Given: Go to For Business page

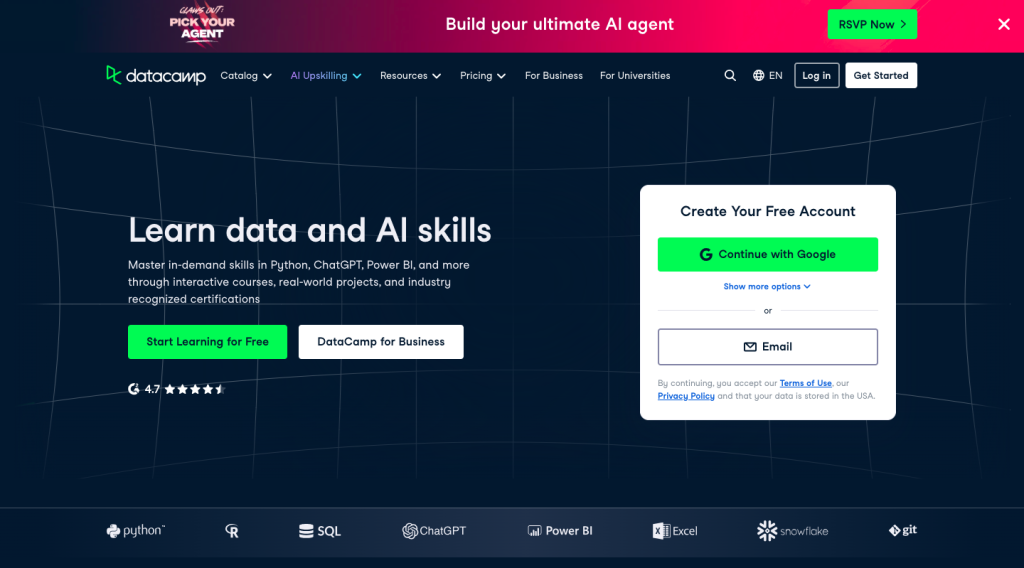Looking at the screenshot, I should (x=554, y=76).
